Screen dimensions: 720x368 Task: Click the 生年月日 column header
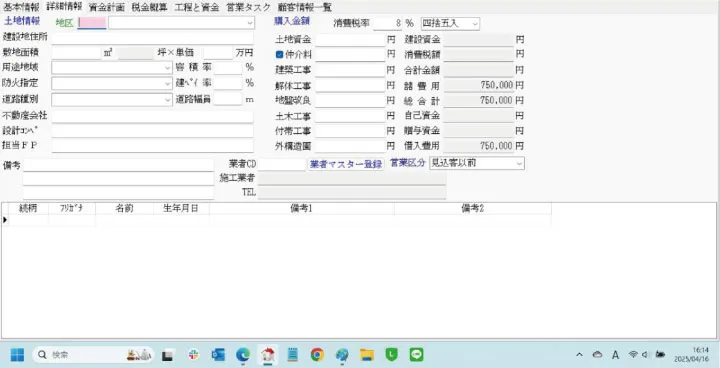click(x=181, y=209)
